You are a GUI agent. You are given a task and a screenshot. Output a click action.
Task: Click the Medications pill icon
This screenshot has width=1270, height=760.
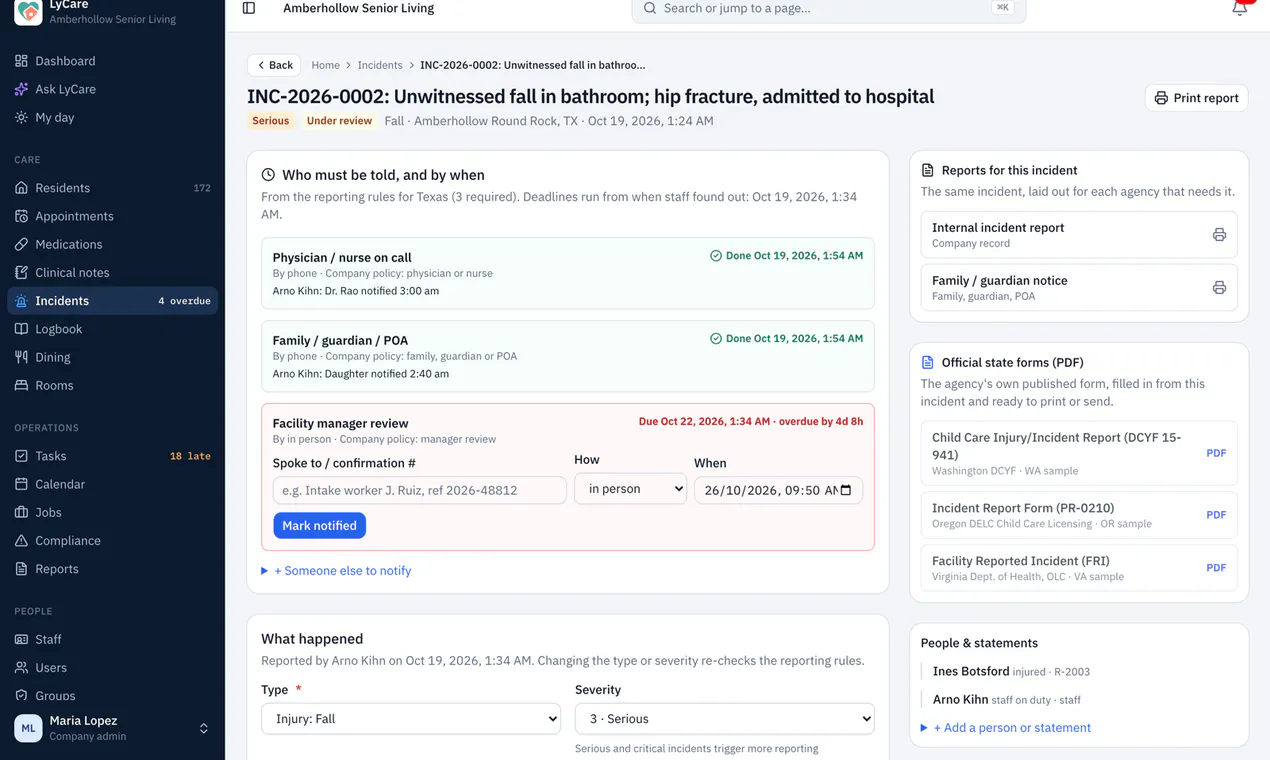coord(21,244)
